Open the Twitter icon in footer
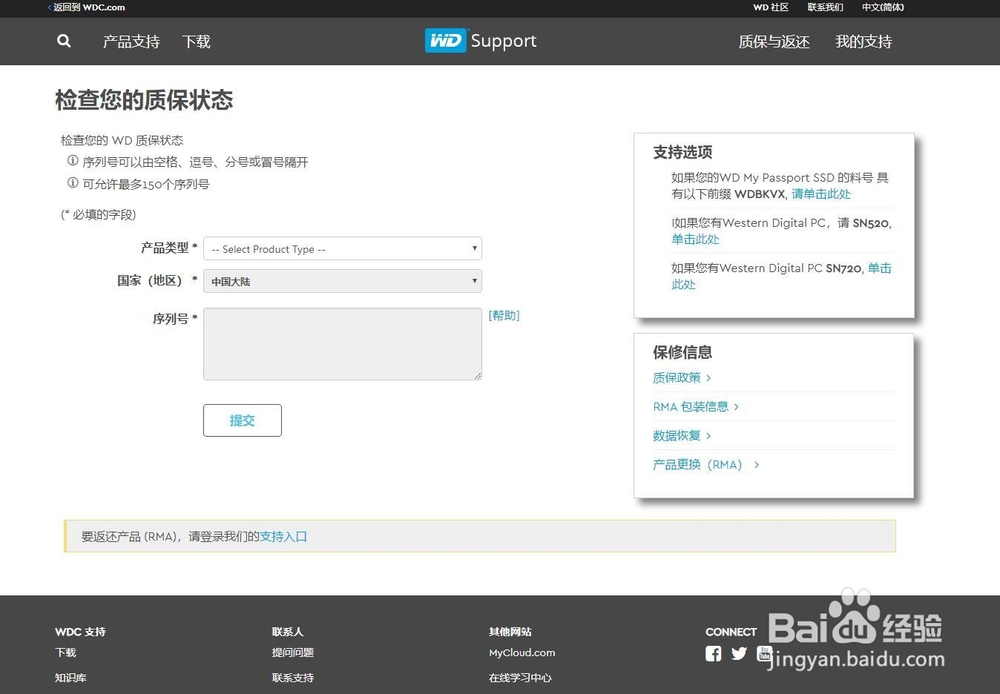 739,653
